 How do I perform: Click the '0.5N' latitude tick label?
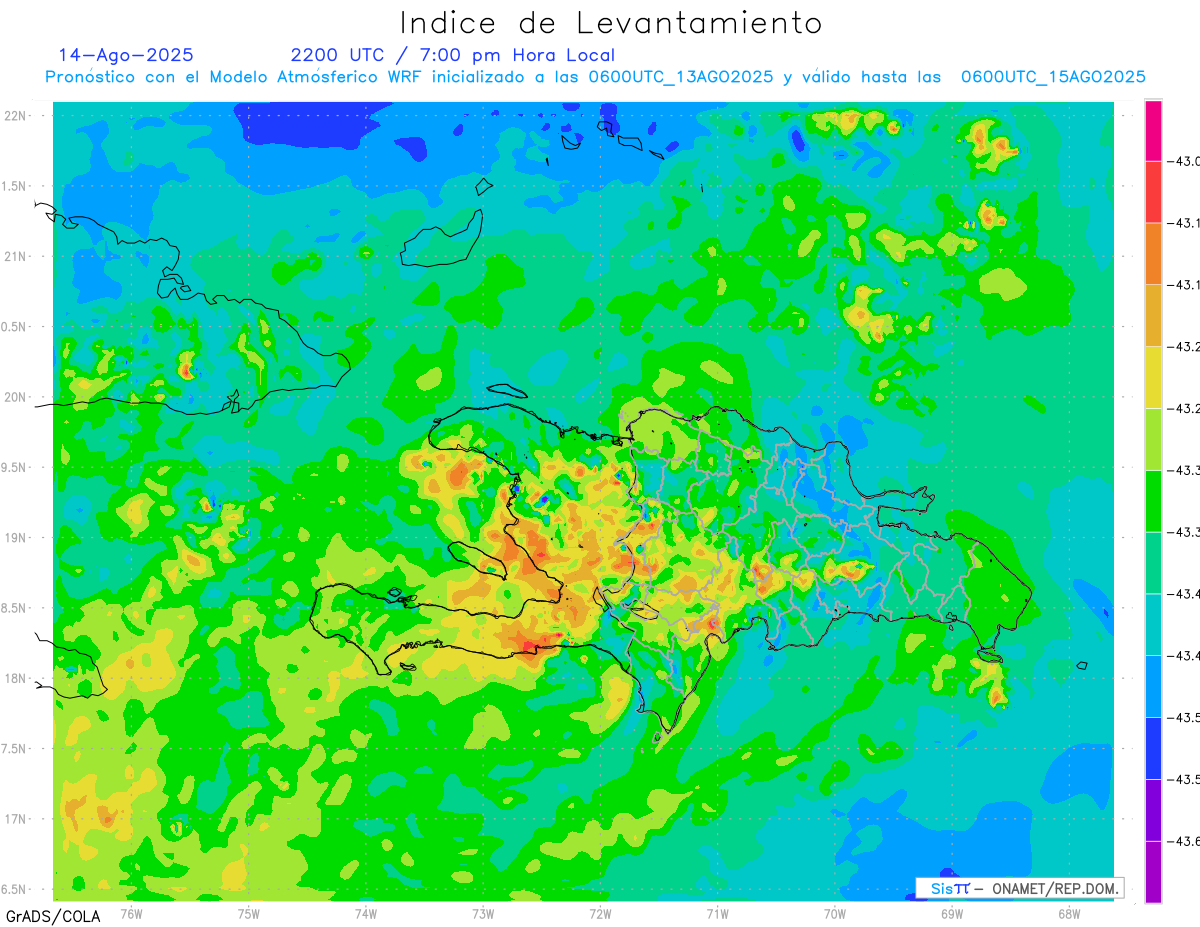[14, 327]
